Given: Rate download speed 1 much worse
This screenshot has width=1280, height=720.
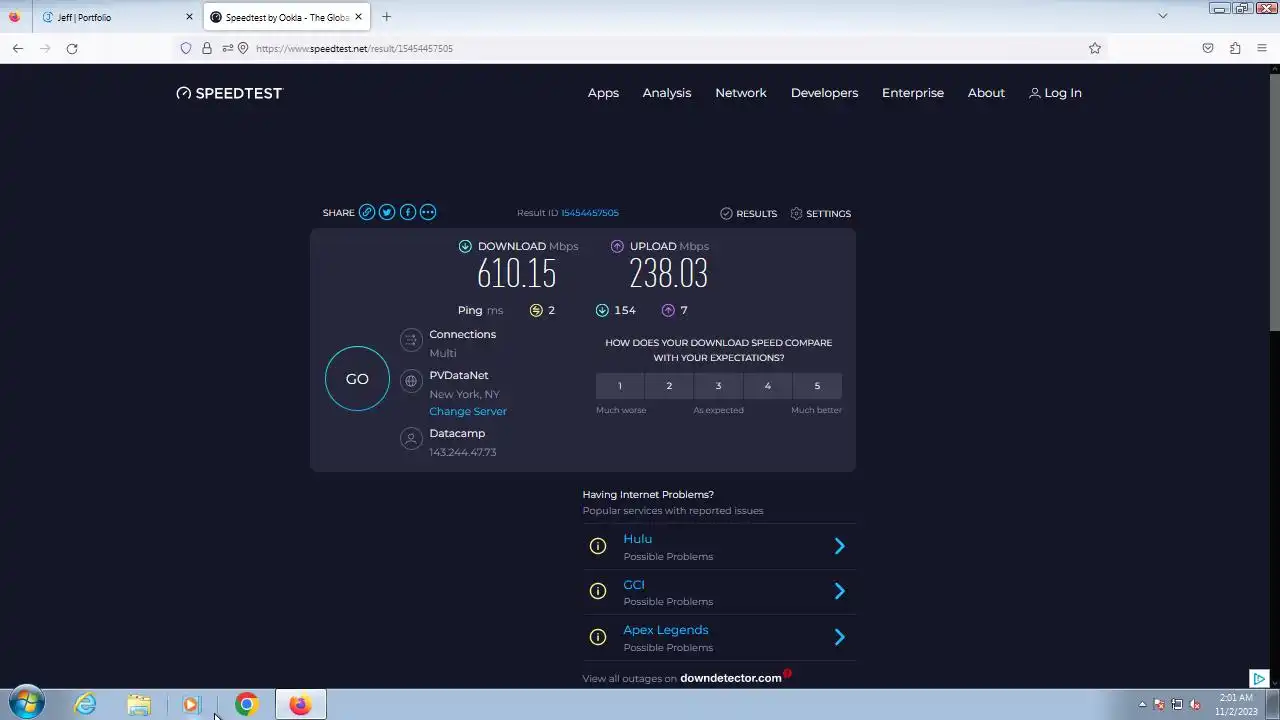Looking at the screenshot, I should click(619, 386).
